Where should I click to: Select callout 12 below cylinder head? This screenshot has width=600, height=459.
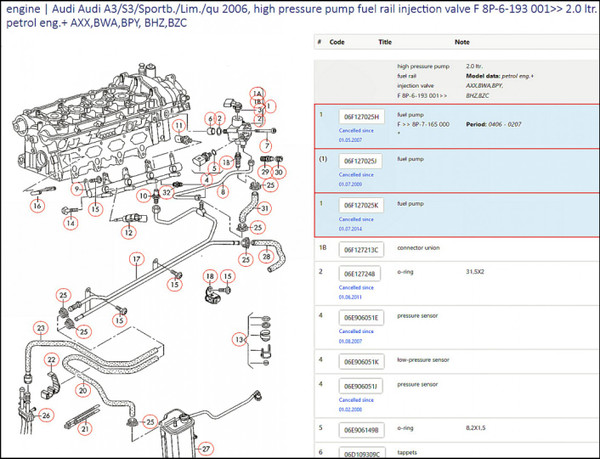pyautogui.click(x=128, y=232)
